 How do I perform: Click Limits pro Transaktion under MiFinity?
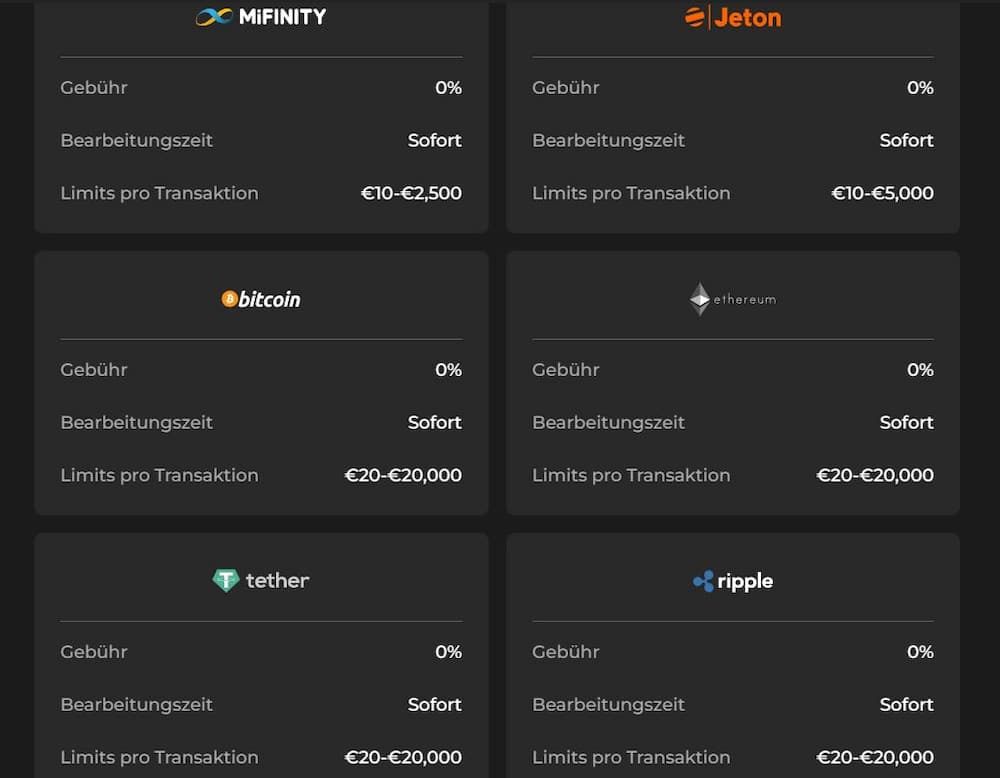coord(159,193)
